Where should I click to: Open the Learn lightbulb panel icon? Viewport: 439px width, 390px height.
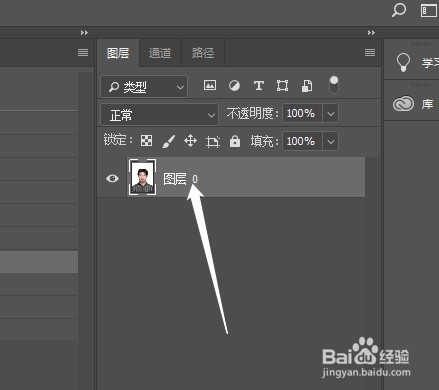tap(403, 62)
